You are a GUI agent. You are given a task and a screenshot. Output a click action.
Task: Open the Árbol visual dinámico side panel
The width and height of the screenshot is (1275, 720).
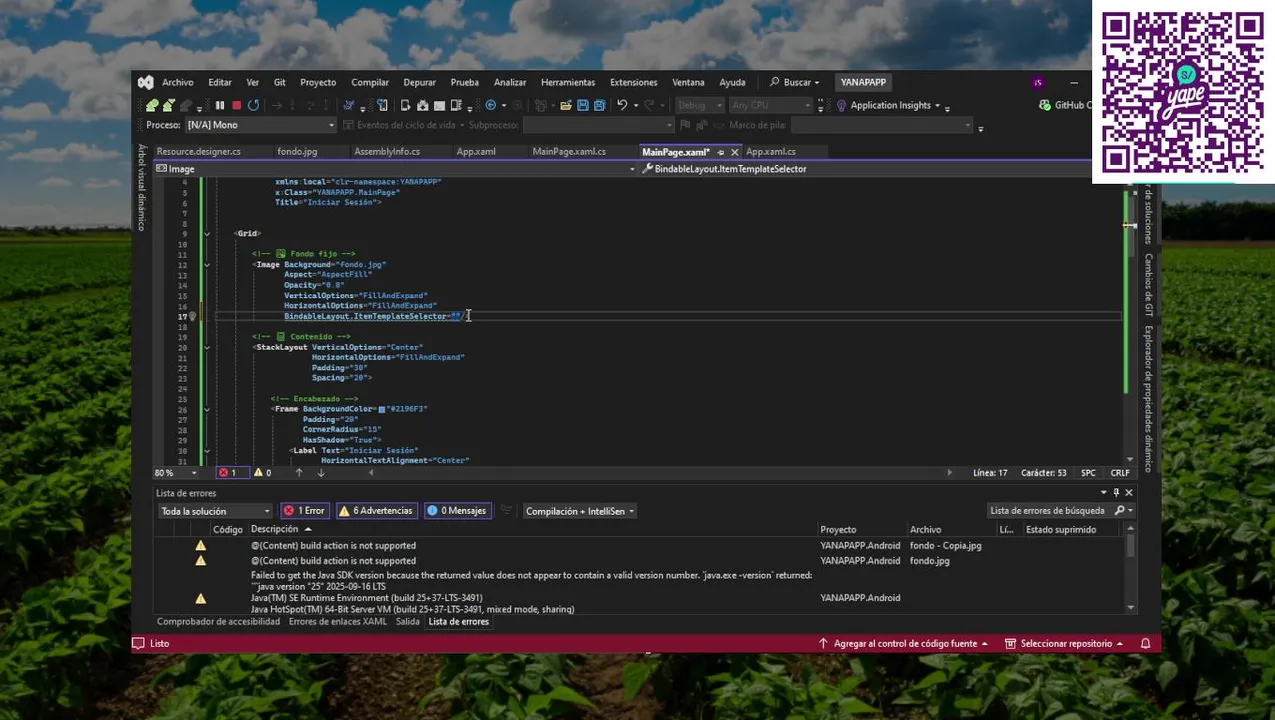click(141, 188)
